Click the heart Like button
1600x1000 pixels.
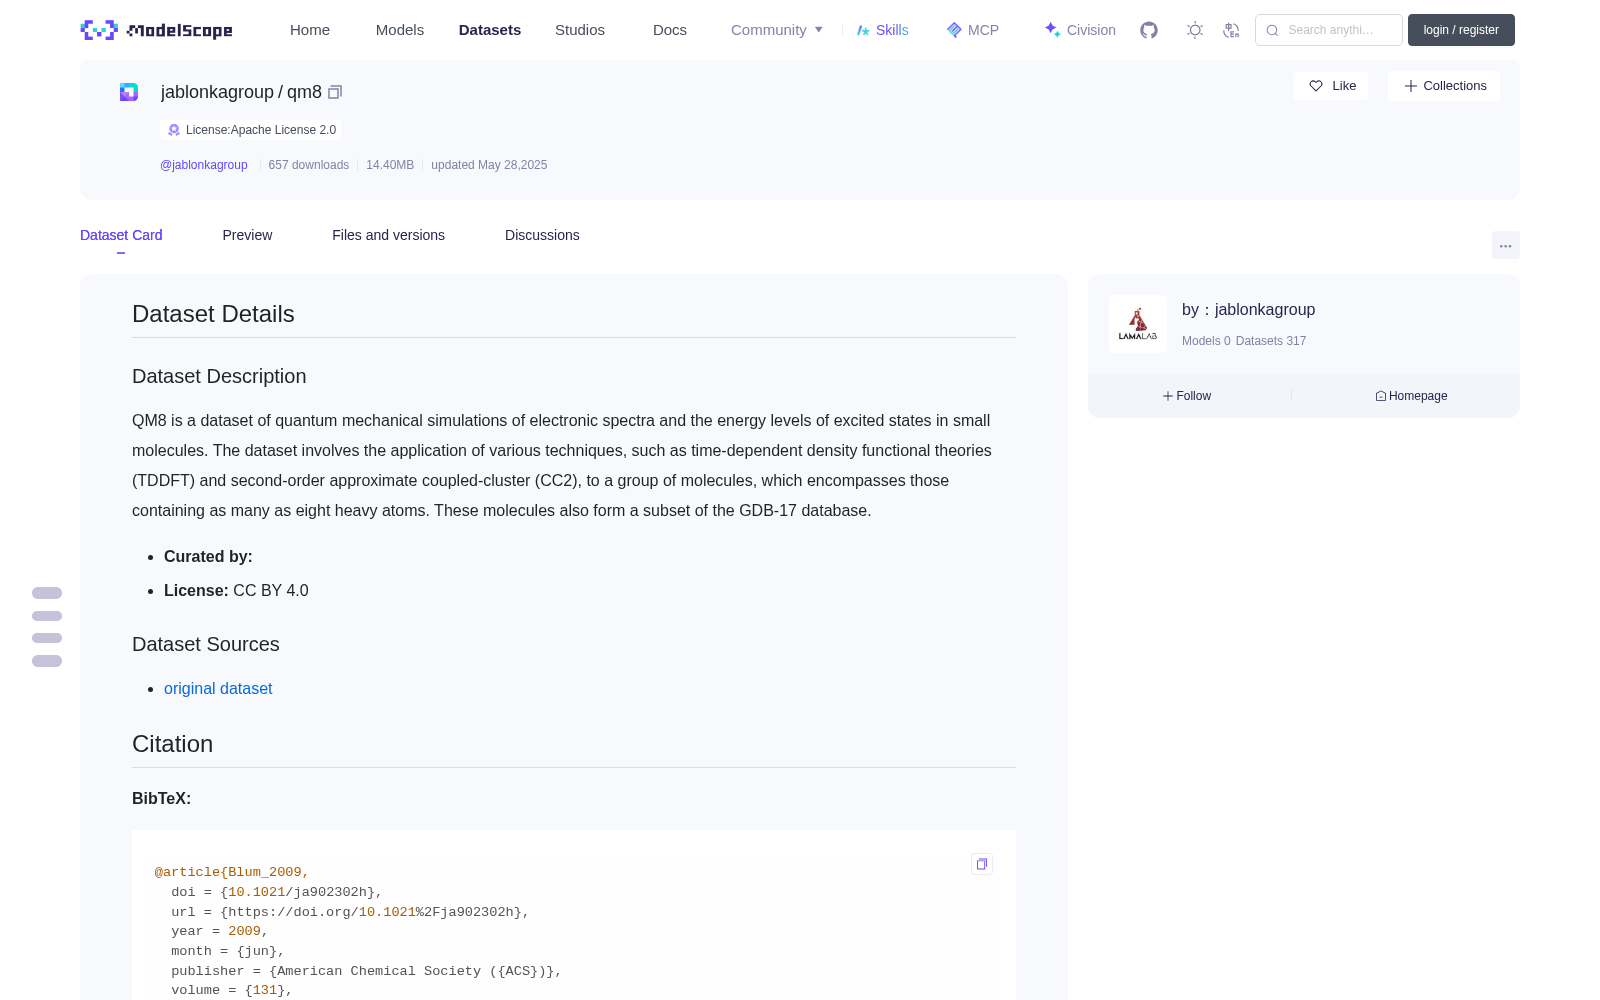1331,86
